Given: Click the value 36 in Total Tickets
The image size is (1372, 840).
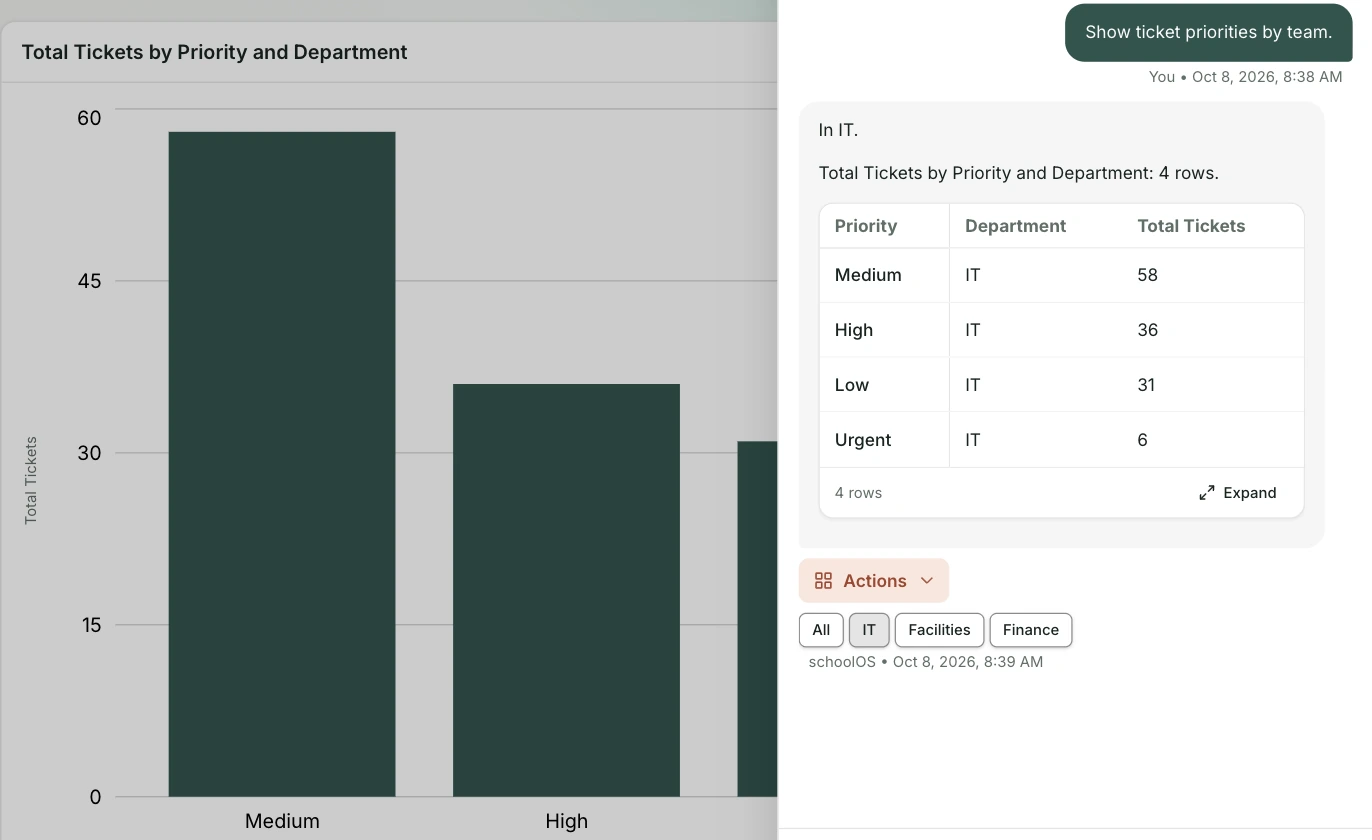Looking at the screenshot, I should pos(1147,330).
